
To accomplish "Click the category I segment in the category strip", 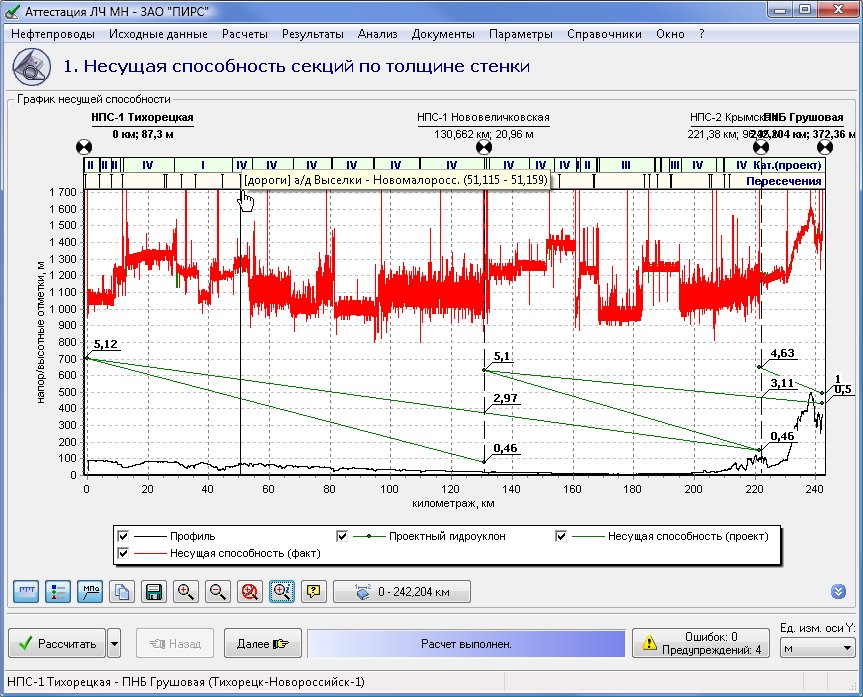I will pyautogui.click(x=203, y=165).
